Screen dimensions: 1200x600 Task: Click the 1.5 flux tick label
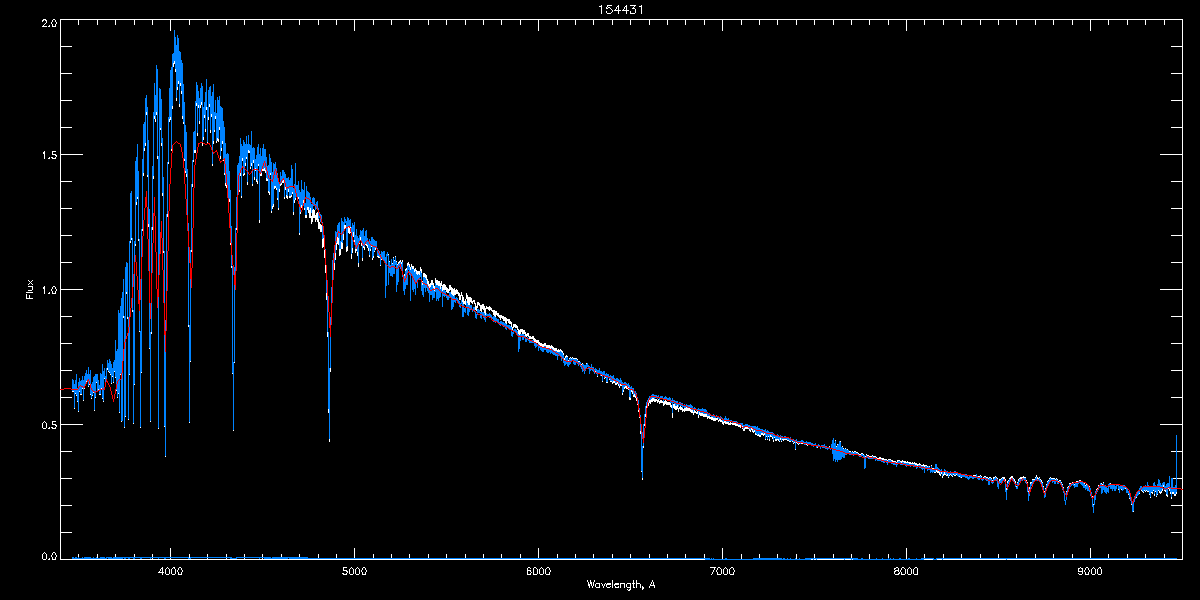pyautogui.click(x=49, y=156)
